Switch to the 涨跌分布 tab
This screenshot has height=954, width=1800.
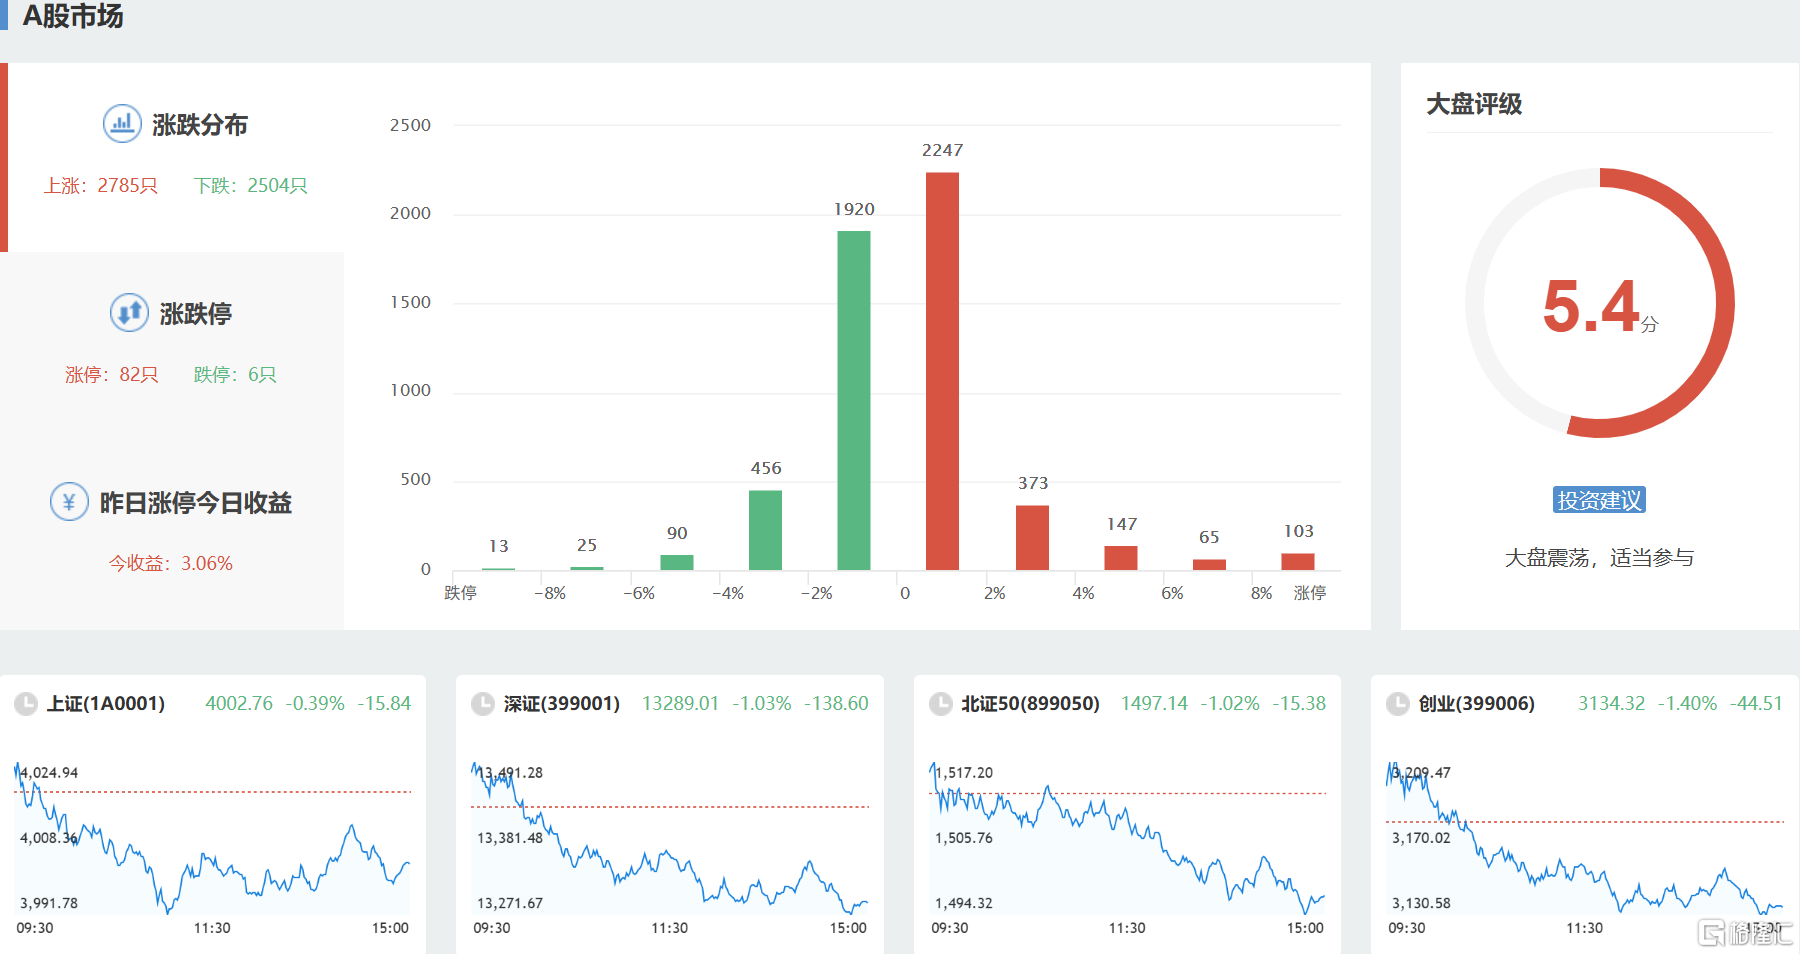click(199, 125)
